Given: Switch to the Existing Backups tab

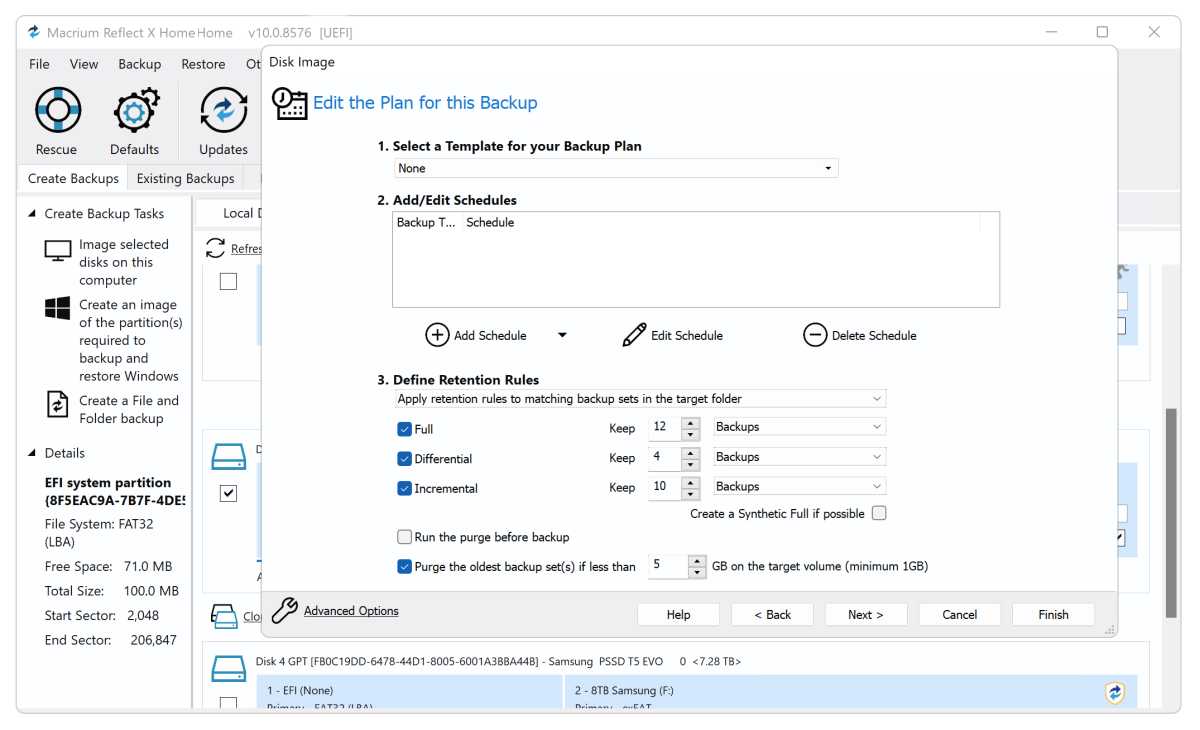Looking at the screenshot, I should pos(186,178).
